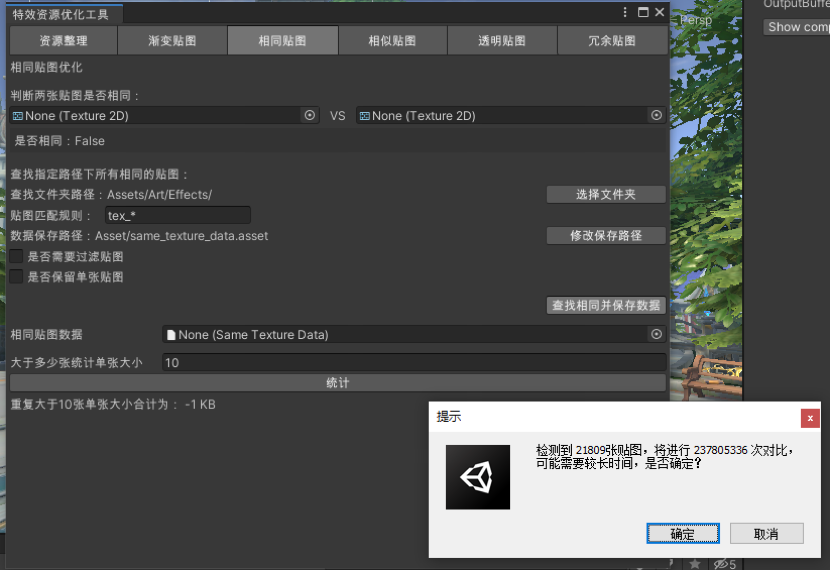This screenshot has width=830, height=570.
Task: Open object picker for first Texture 2D field
Action: click(x=310, y=115)
